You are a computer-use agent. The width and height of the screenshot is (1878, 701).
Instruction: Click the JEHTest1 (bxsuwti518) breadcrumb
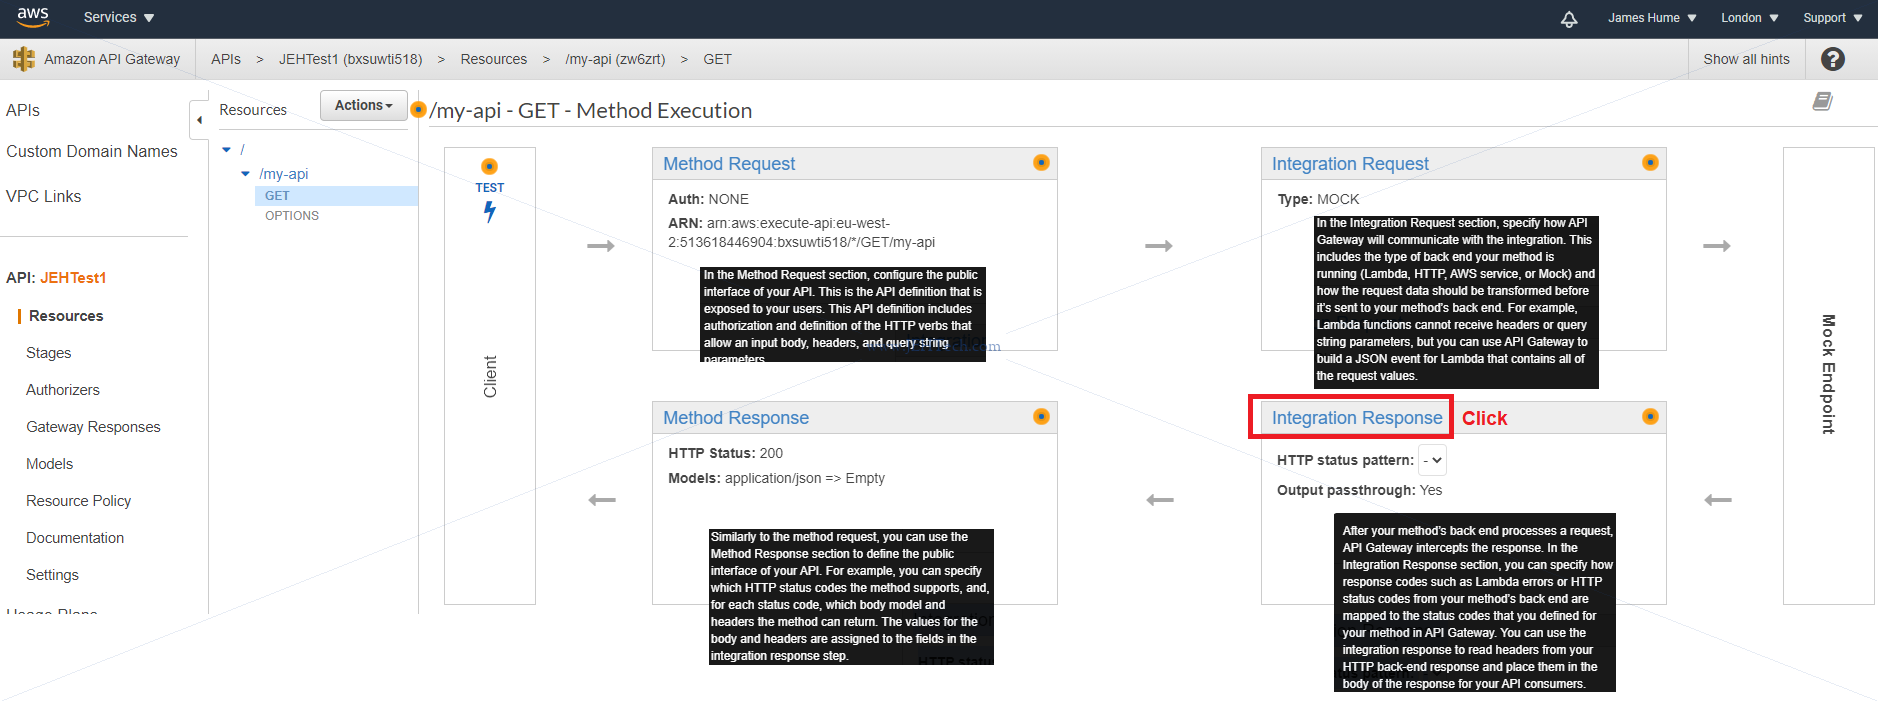coord(350,59)
